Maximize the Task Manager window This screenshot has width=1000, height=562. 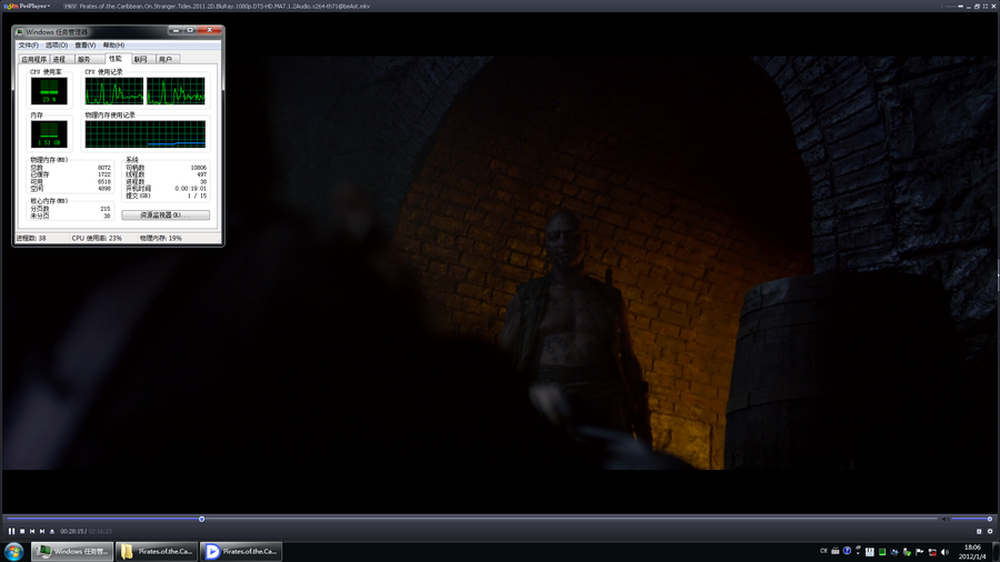pyautogui.click(x=189, y=30)
